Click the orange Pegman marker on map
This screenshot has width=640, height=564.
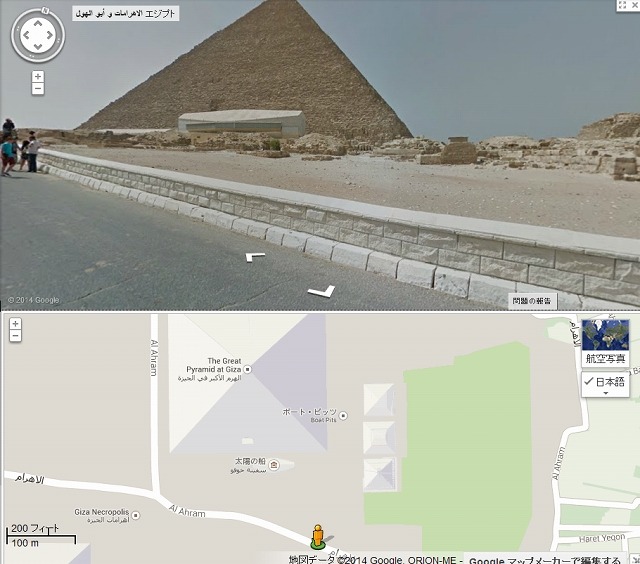coord(318,537)
